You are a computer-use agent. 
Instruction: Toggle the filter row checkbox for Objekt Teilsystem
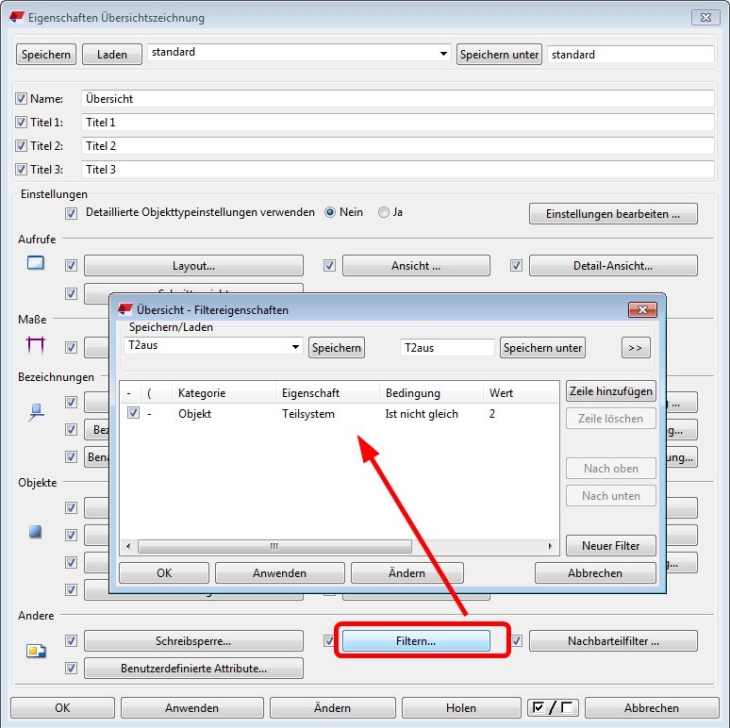click(133, 412)
